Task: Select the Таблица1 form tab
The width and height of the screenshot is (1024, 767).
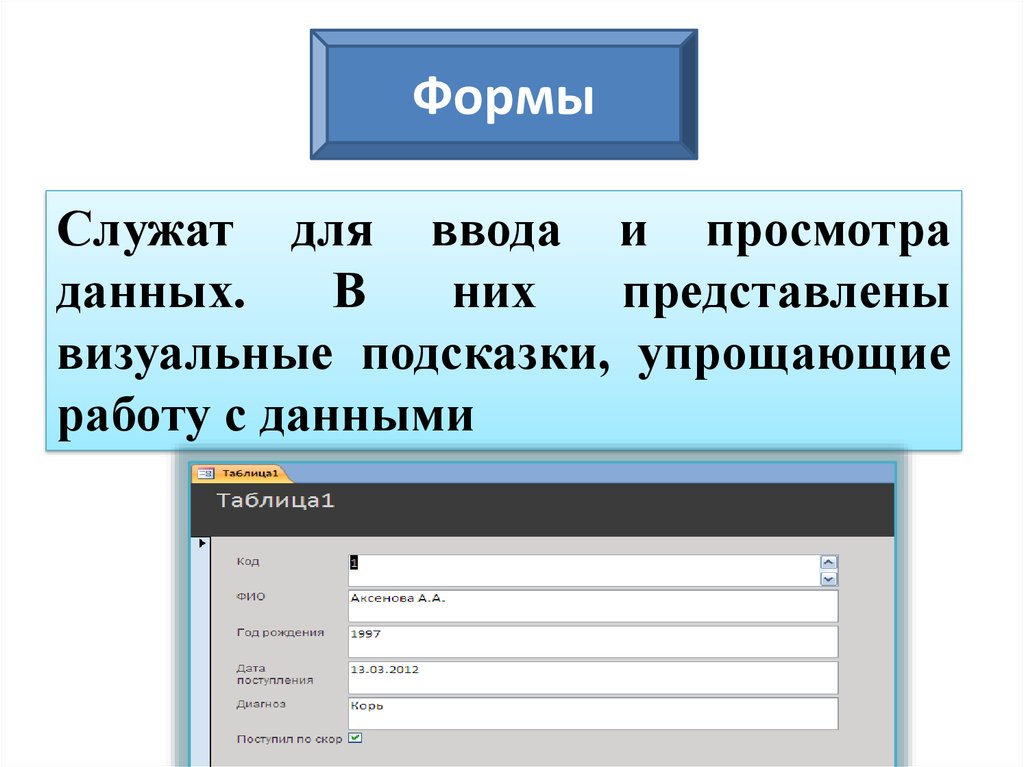Action: point(240,473)
